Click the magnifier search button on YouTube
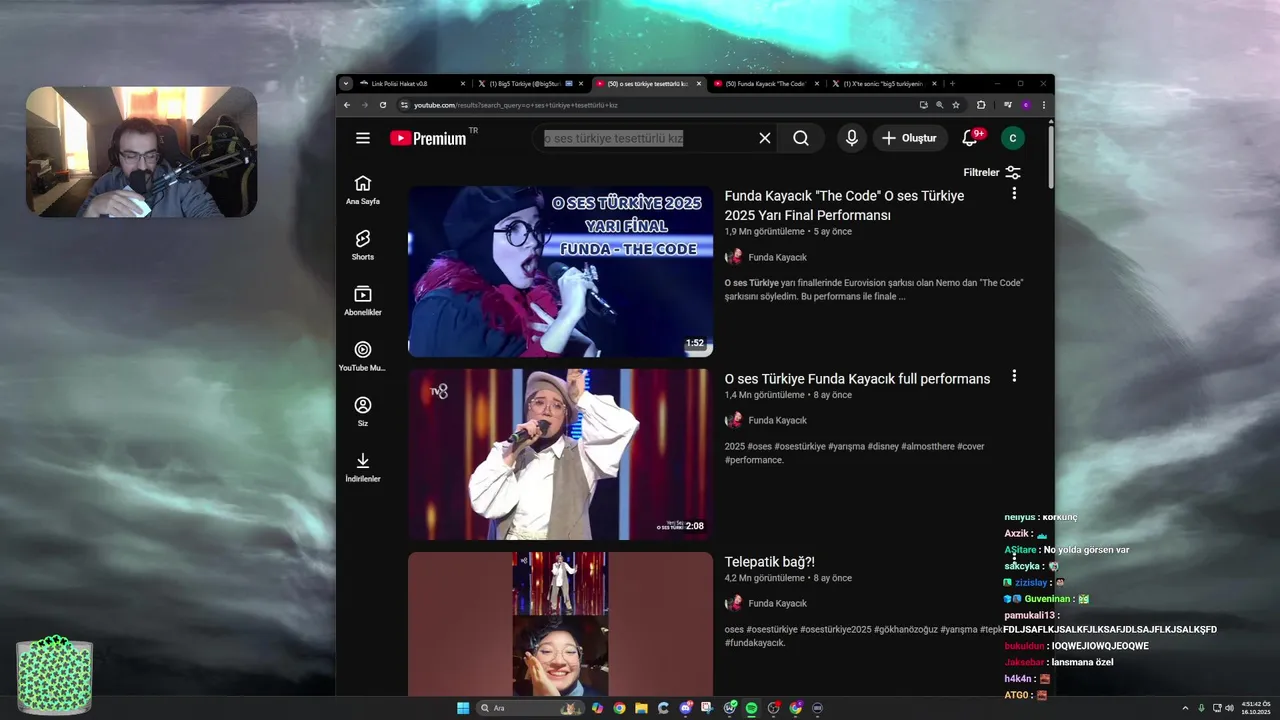This screenshot has height=720, width=1280. [x=801, y=138]
